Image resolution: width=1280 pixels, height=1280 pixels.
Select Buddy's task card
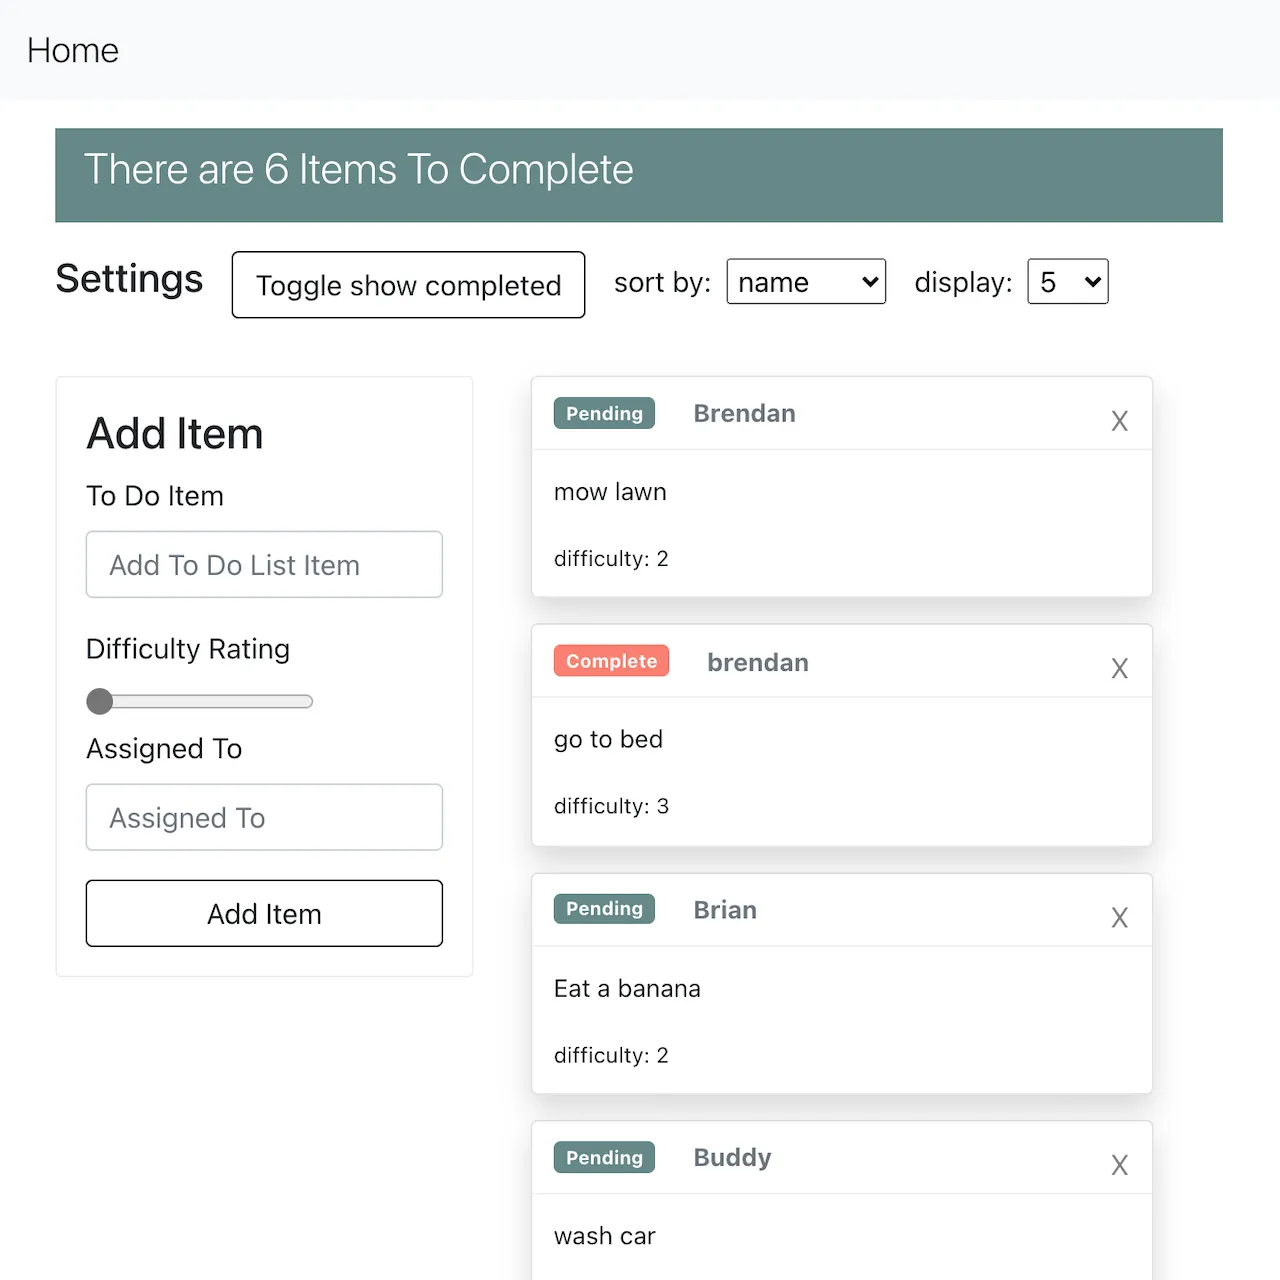coord(842,1200)
